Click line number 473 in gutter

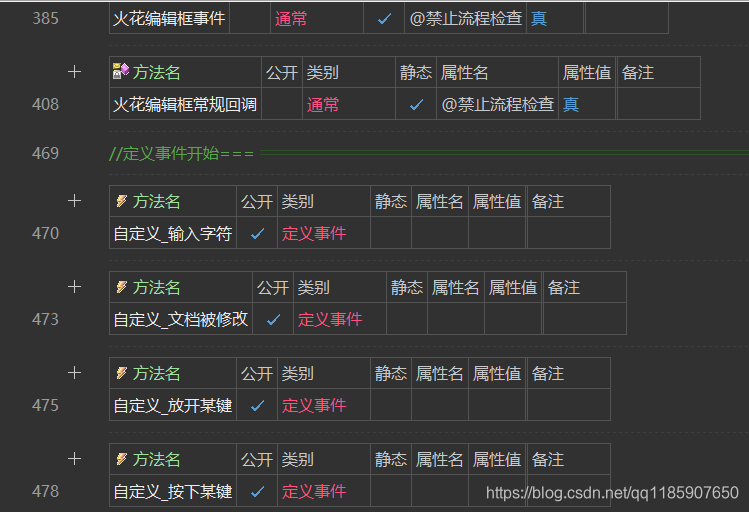pyautogui.click(x=45, y=320)
